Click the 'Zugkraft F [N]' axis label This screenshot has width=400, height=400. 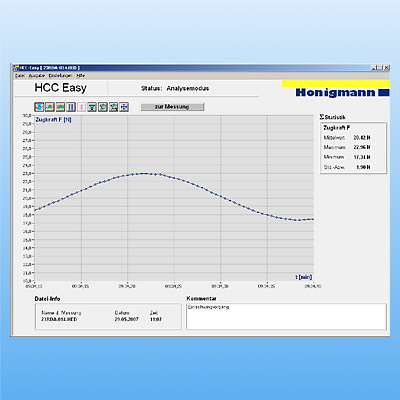pos(53,119)
